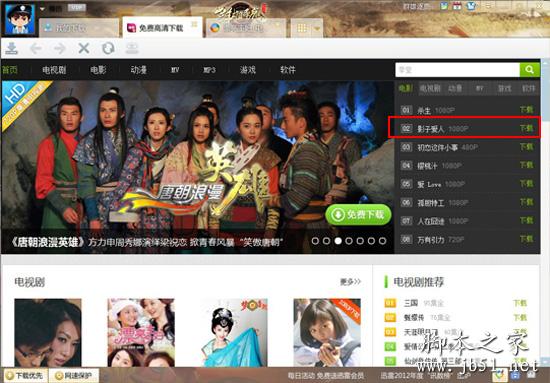Open the user avatar with police cartoon
550x383 pixels.
point(19,19)
